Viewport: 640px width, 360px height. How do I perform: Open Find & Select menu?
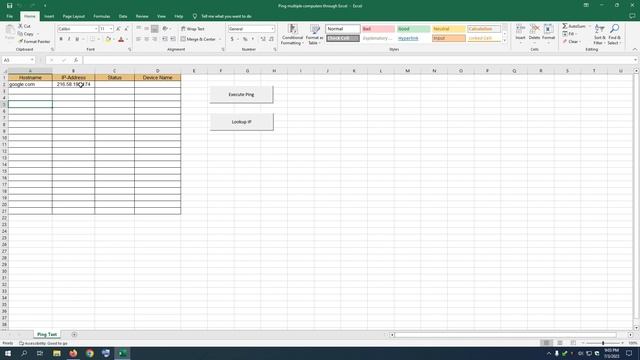614,34
